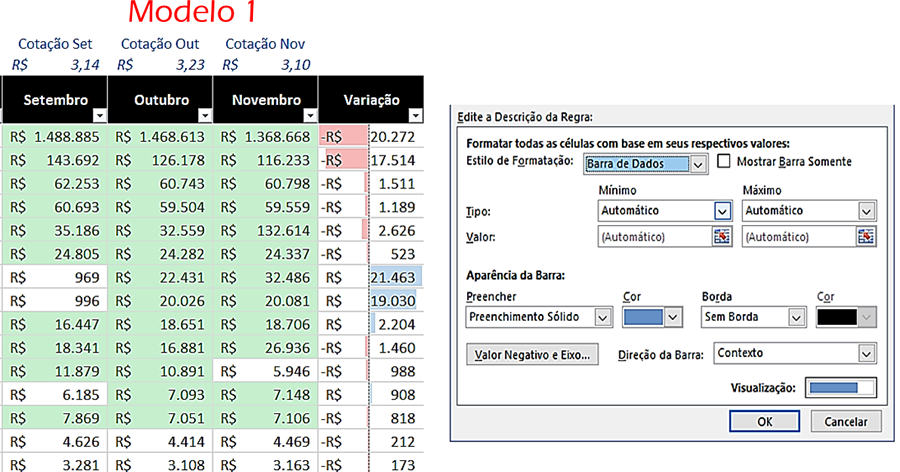
Task: Select Novembro cell 26.936
Action: pyautogui.click(x=265, y=348)
